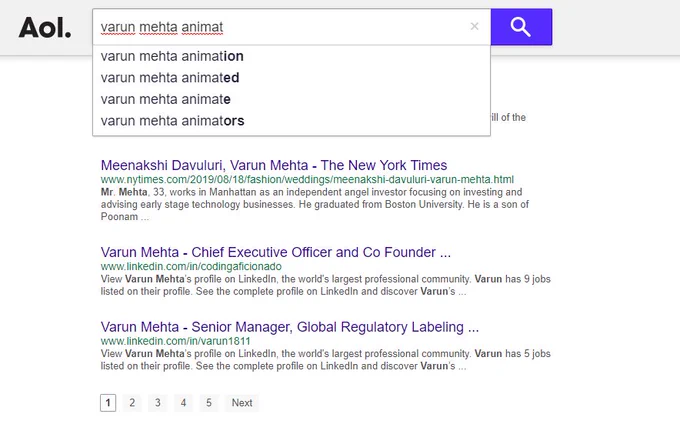The image size is (680, 424).
Task: Choose the 'varun mehta animate' suggestion
Action: tap(291, 99)
